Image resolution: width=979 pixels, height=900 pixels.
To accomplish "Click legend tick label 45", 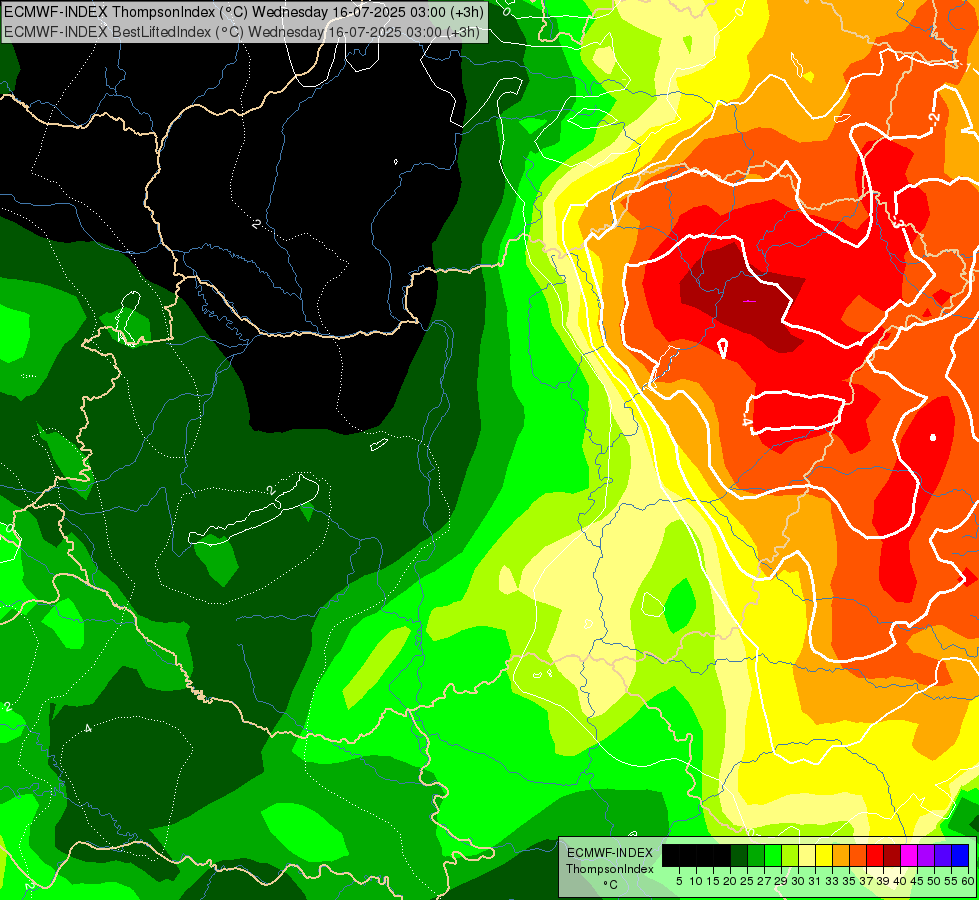I will 918,881.
